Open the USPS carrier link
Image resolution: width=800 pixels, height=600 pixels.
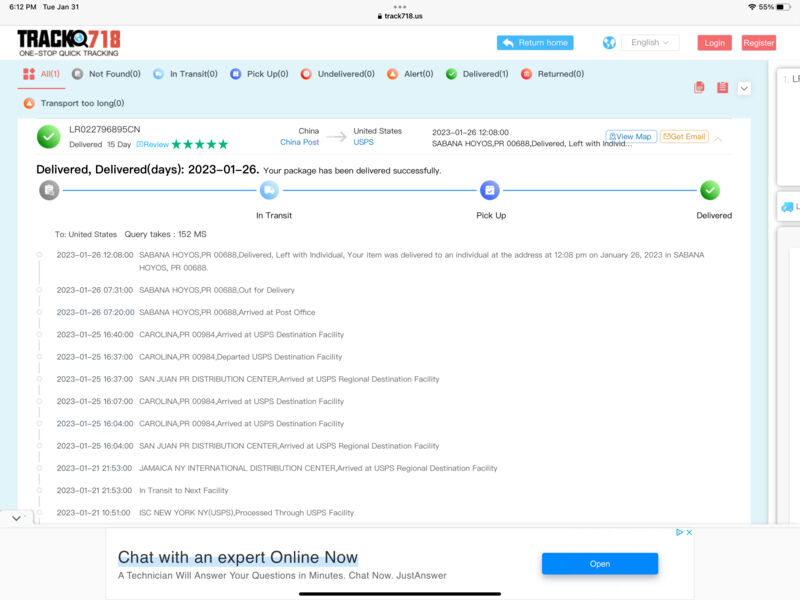pyautogui.click(x=363, y=142)
